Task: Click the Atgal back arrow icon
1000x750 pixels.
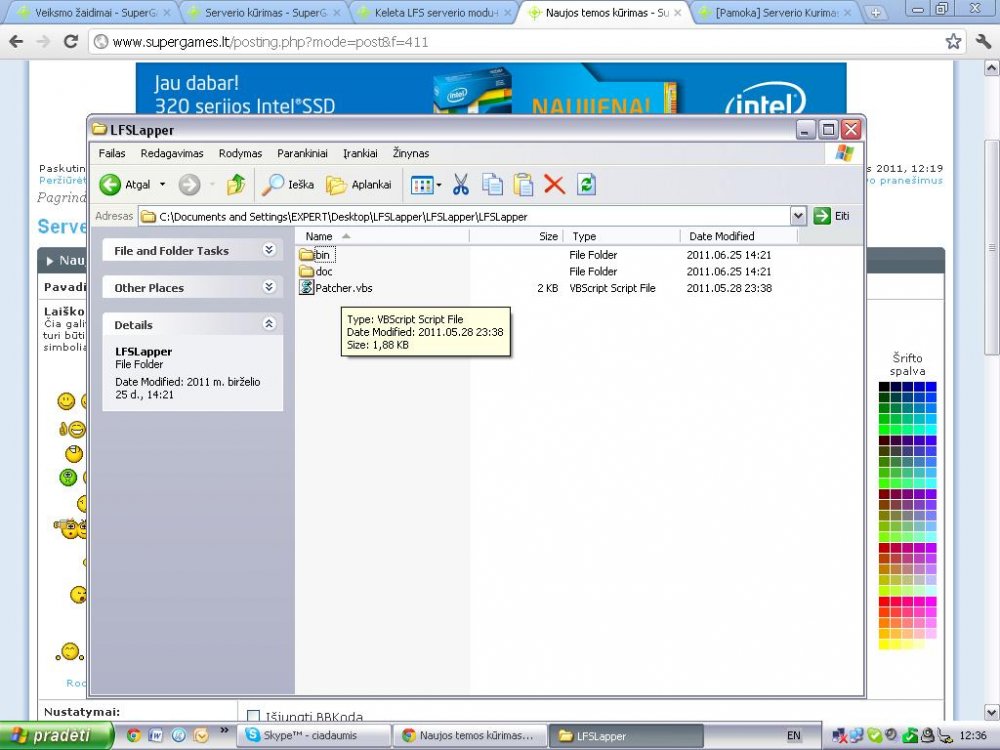Action: click(110, 185)
